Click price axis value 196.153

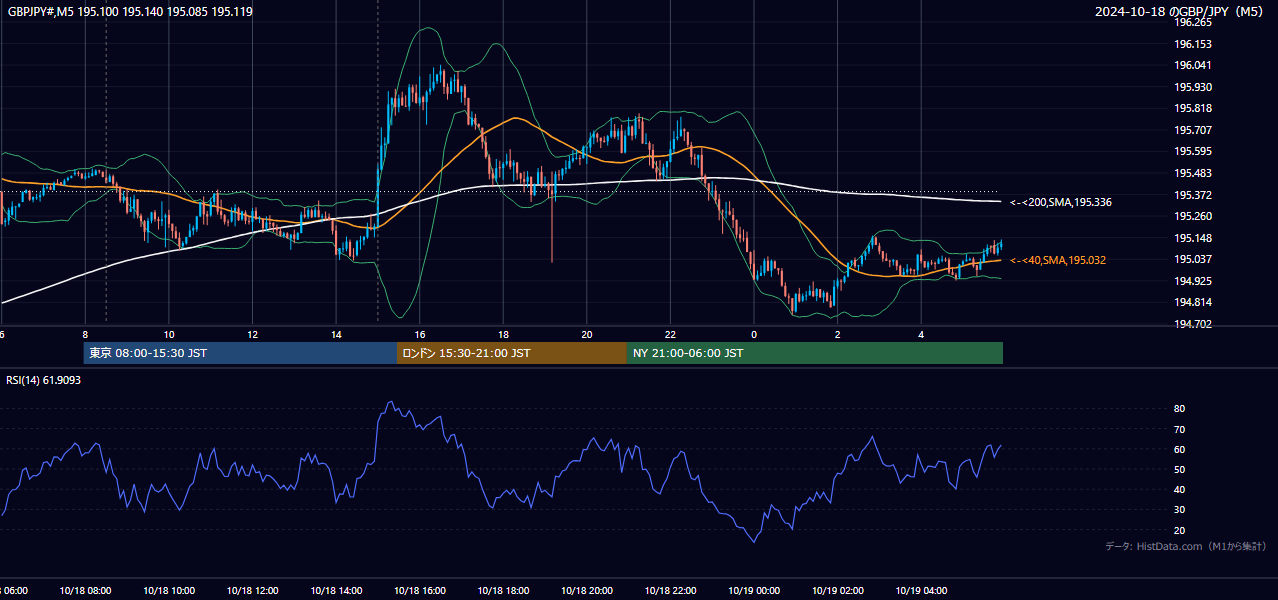(1192, 44)
